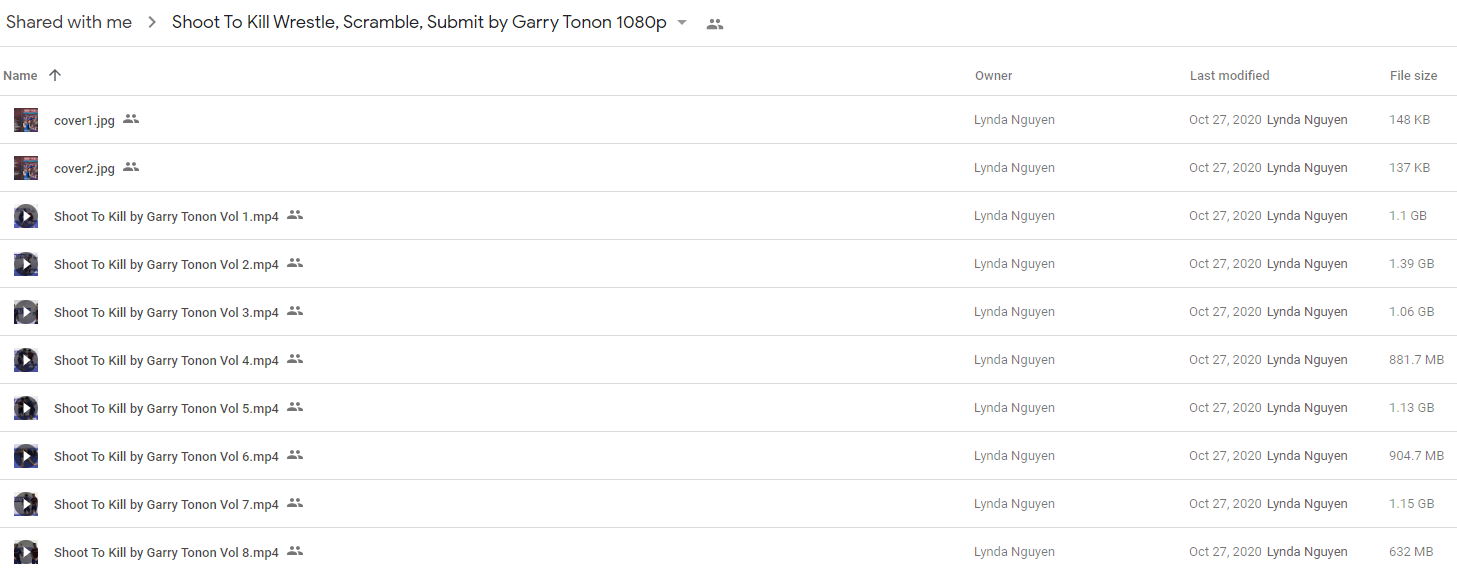Toggle the sort direction arrow next to Name
1457x571 pixels.
point(55,75)
